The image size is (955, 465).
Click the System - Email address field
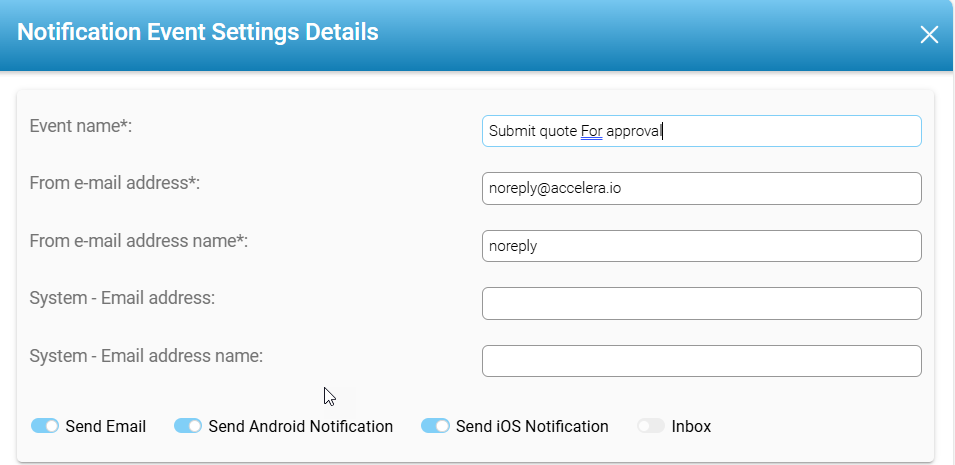[700, 304]
